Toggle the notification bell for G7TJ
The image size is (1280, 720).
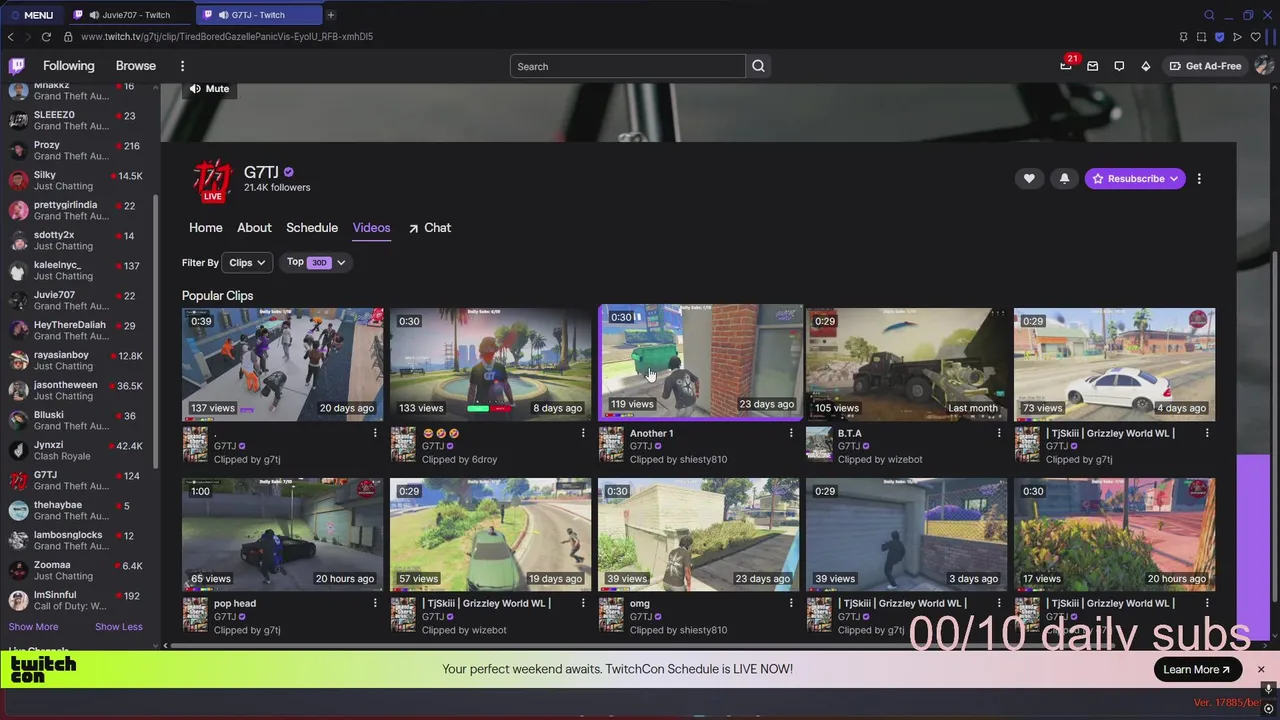[x=1064, y=179]
